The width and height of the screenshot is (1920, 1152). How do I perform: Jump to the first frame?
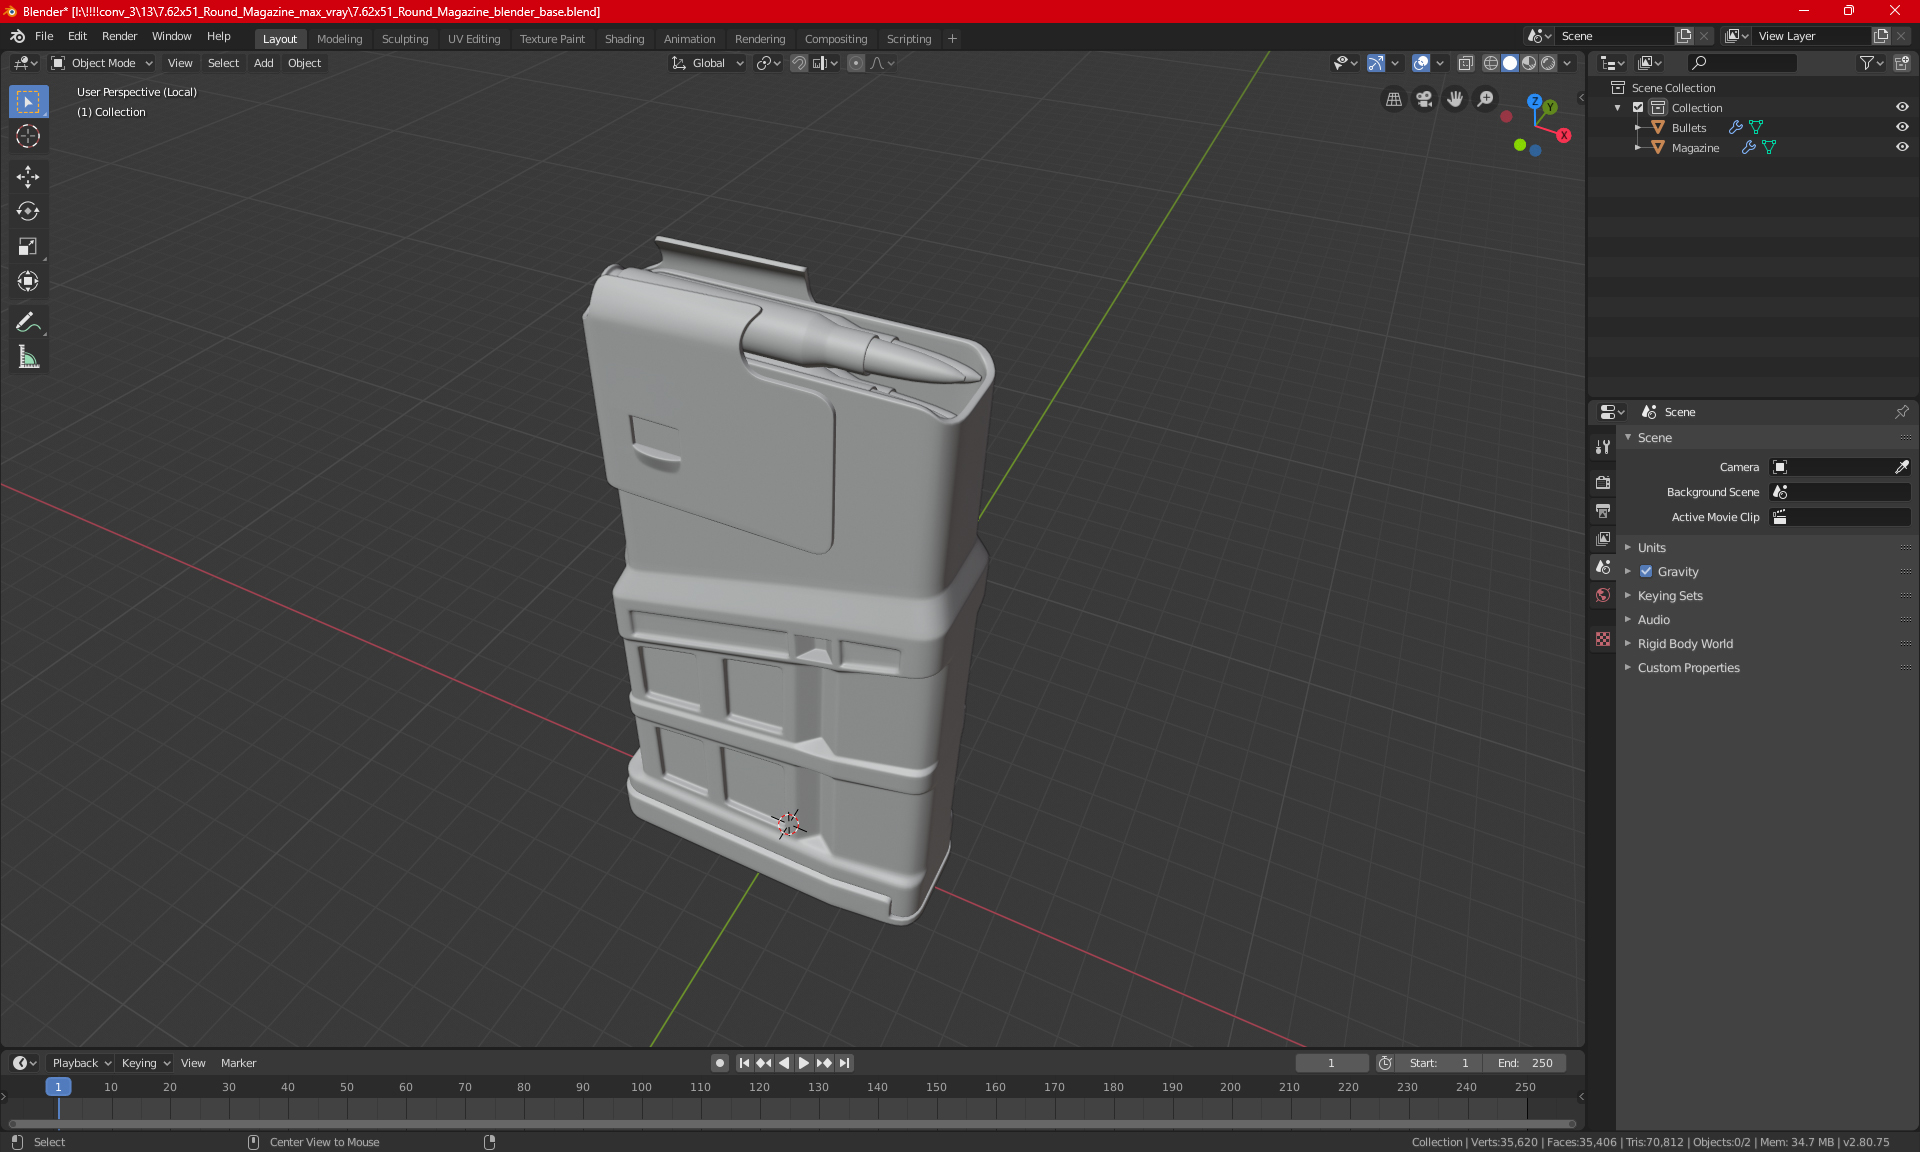tap(744, 1063)
